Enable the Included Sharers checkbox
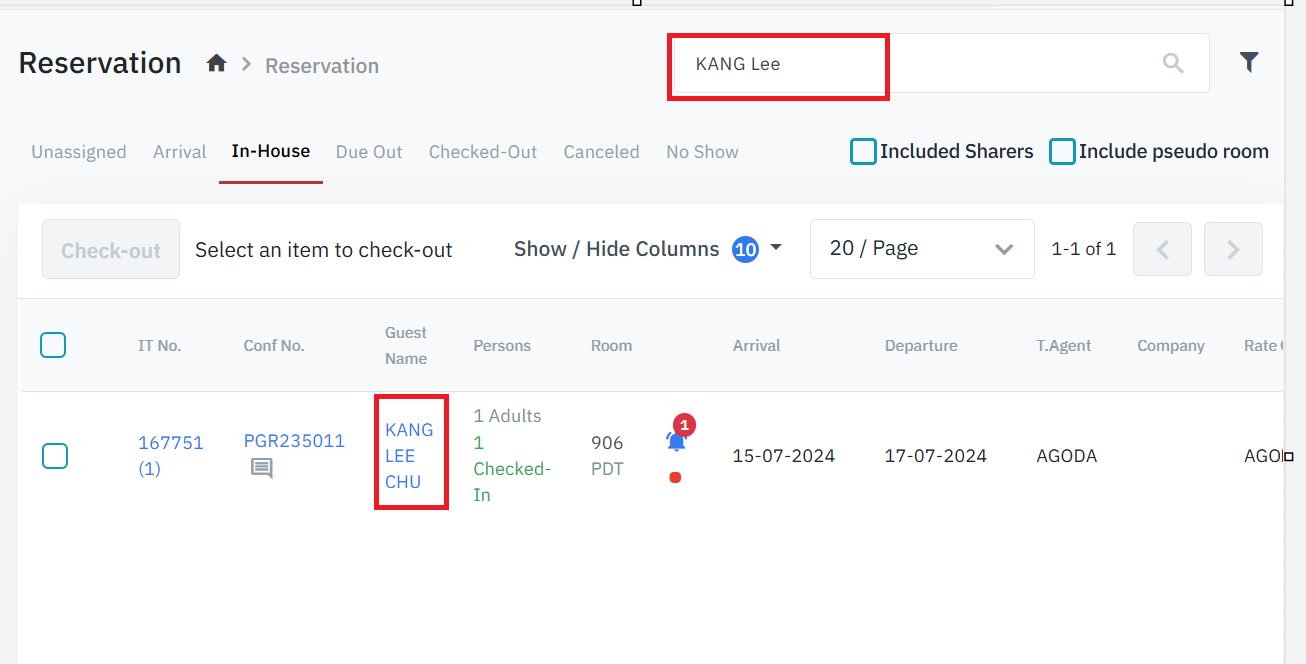Screen dimensions: 1306x664 click(863, 152)
